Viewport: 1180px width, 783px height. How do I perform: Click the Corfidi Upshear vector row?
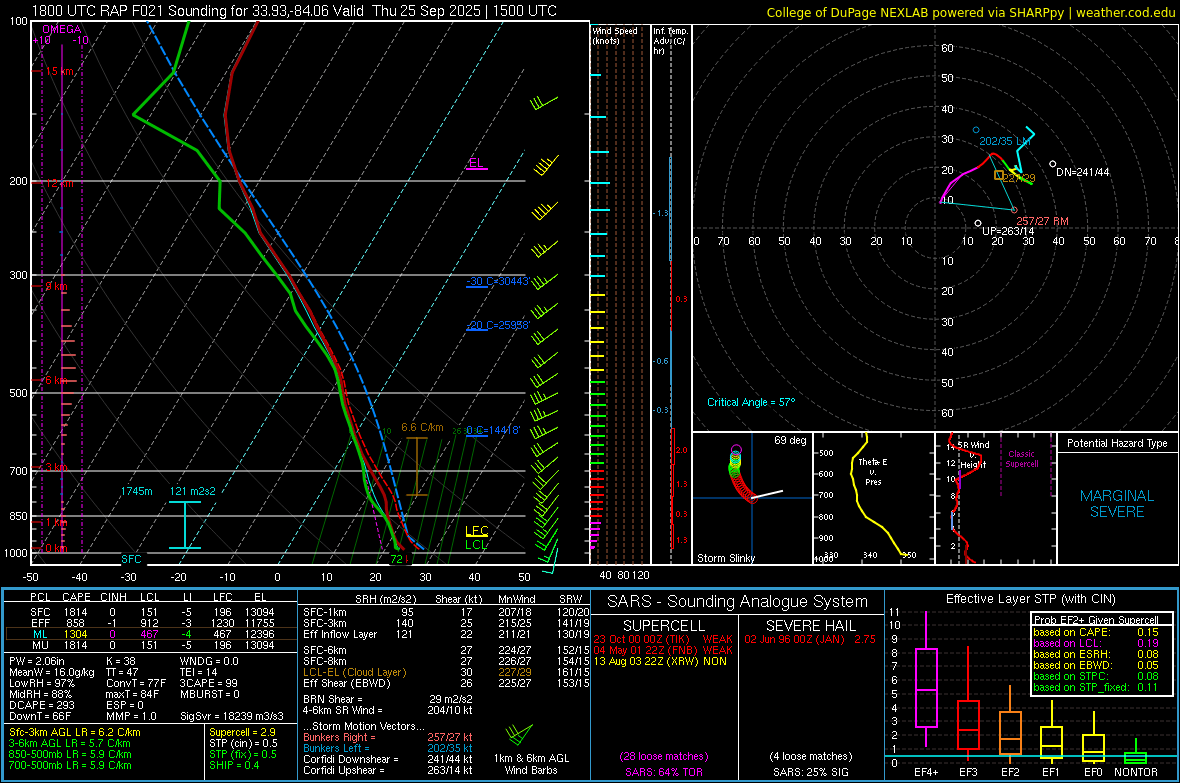[388, 770]
